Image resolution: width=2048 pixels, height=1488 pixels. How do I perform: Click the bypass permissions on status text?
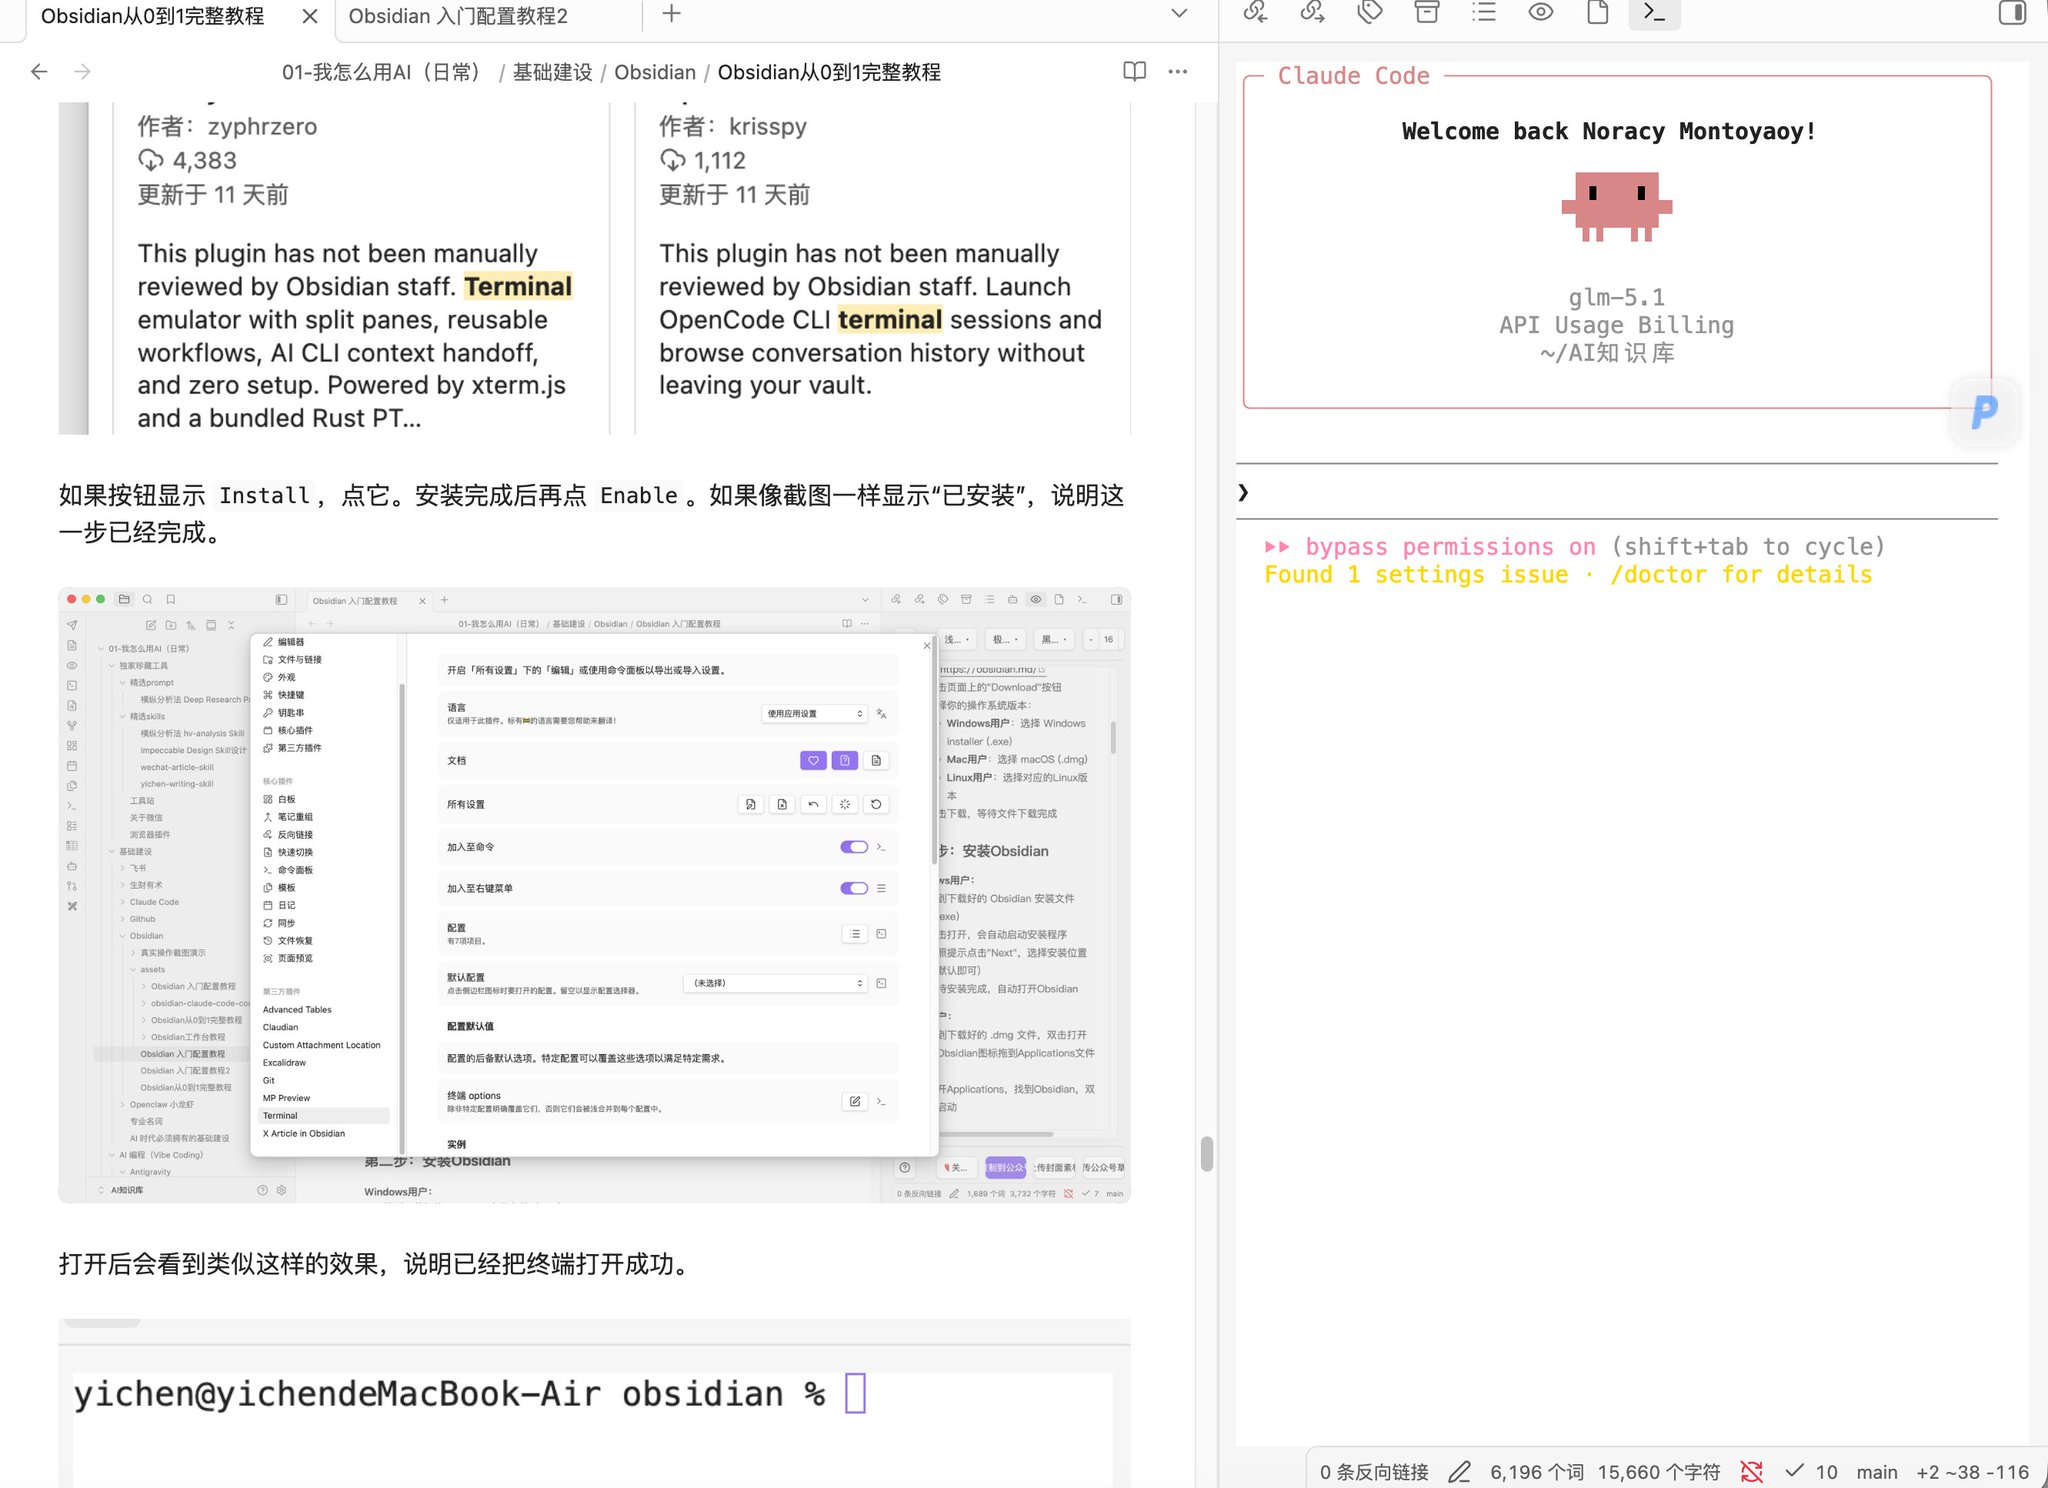point(1450,547)
